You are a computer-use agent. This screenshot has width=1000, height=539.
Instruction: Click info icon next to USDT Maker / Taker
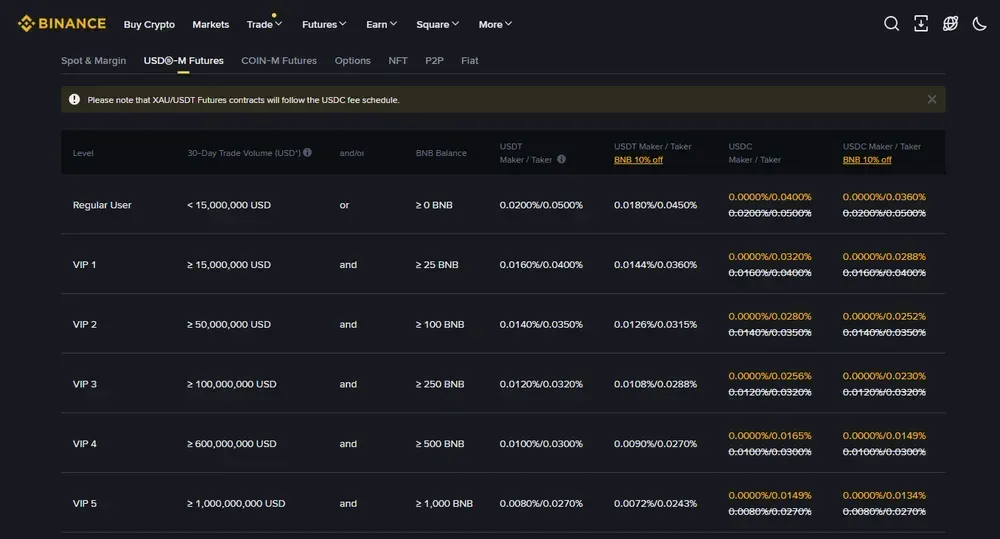(561, 159)
